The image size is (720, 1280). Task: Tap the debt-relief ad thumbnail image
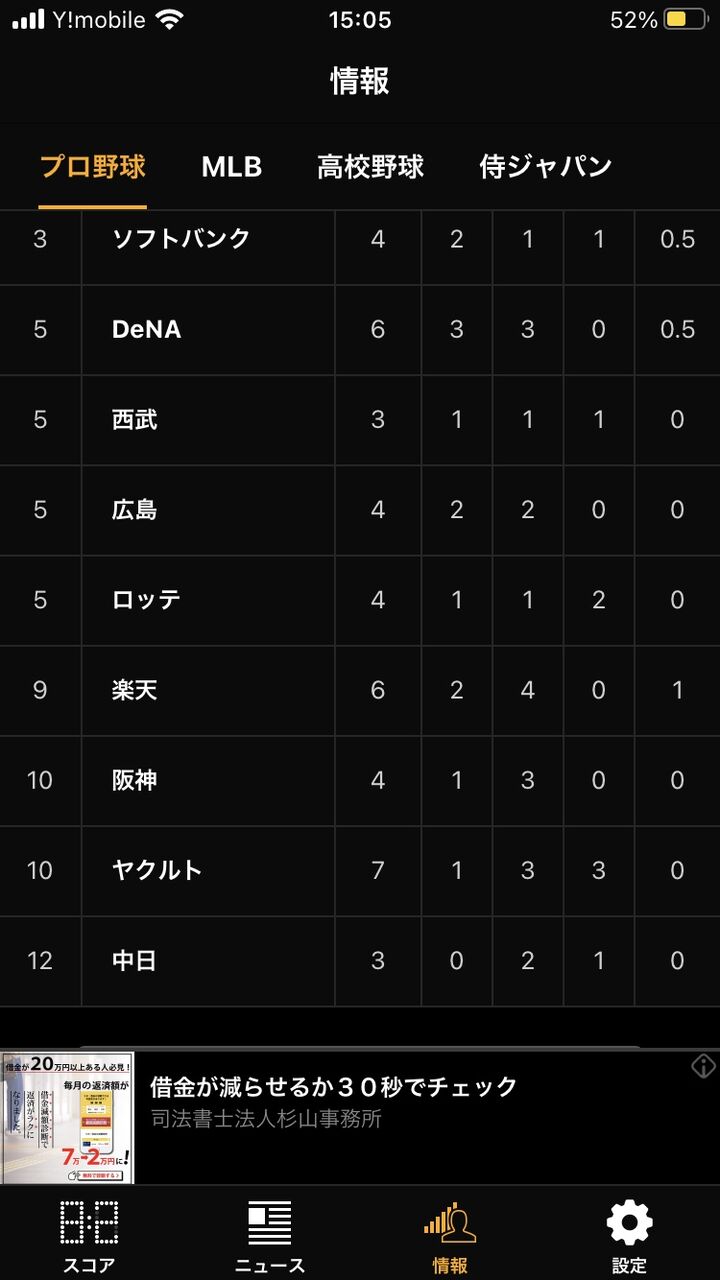[68, 1118]
